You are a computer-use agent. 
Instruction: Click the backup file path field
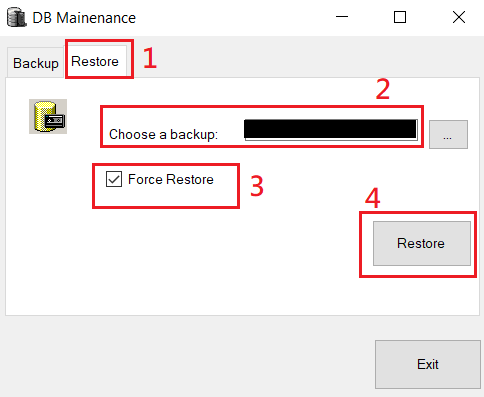tap(331, 130)
